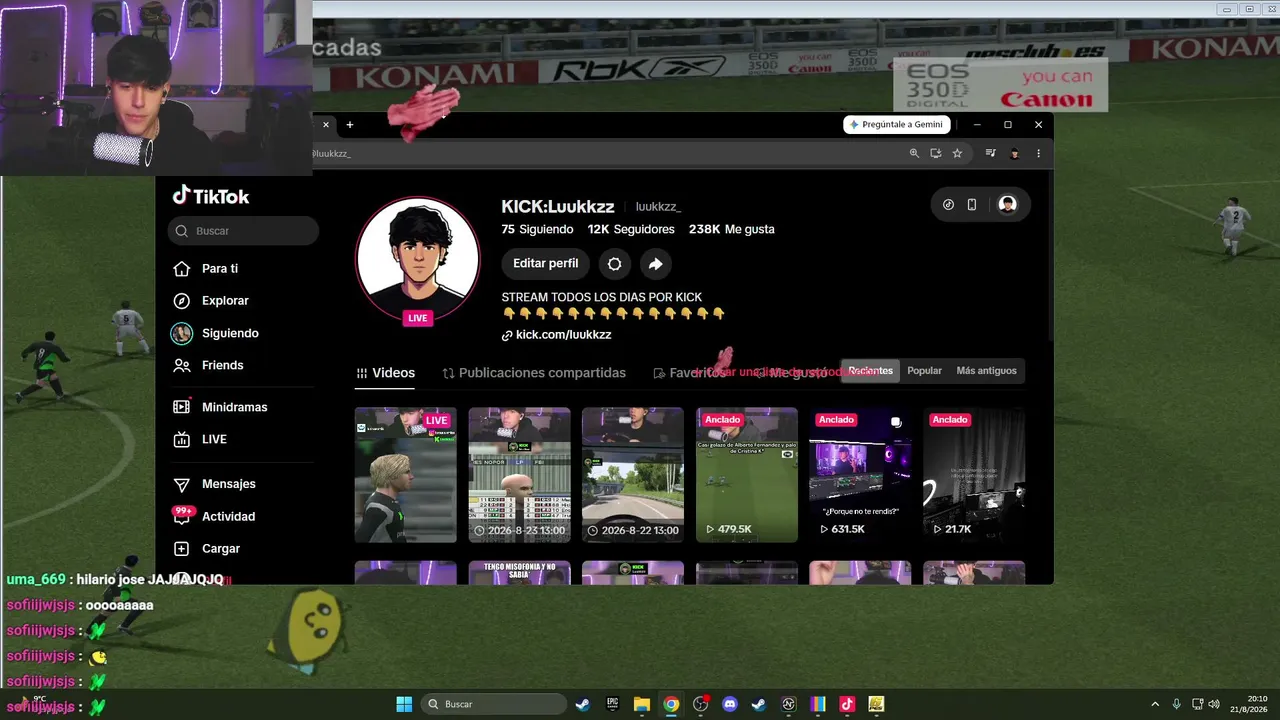This screenshot has height=720, width=1280.
Task: Click the home icon beside Para ti
Action: tap(181, 269)
